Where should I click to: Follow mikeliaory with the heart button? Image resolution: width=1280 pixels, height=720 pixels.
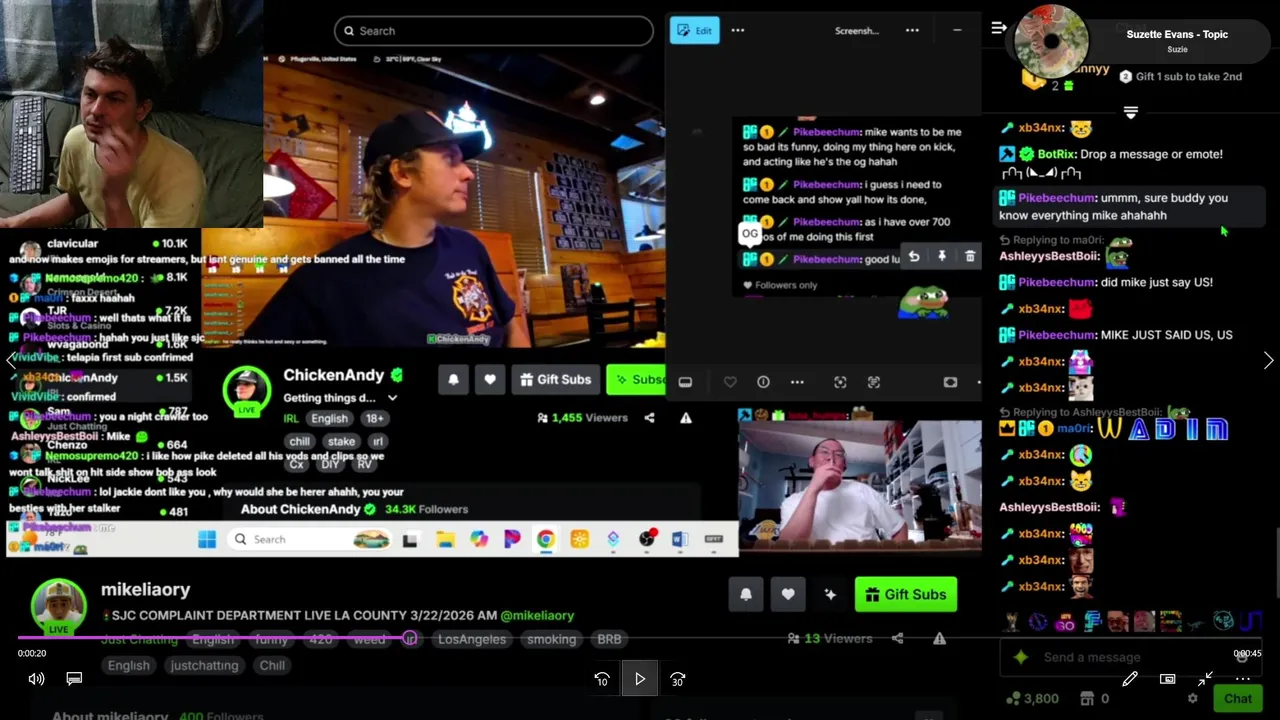[788, 594]
